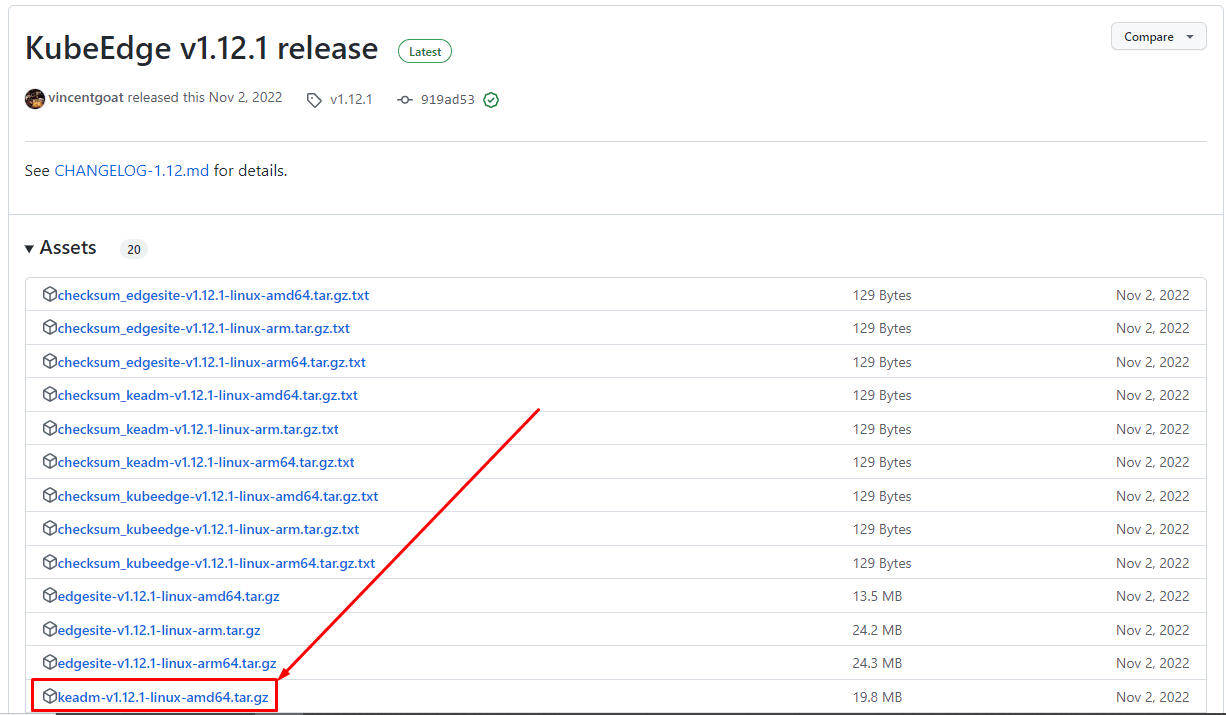The height and width of the screenshot is (715, 1226).
Task: Click package icon of checksum_edgesite amd64 file
Action: click(50, 295)
